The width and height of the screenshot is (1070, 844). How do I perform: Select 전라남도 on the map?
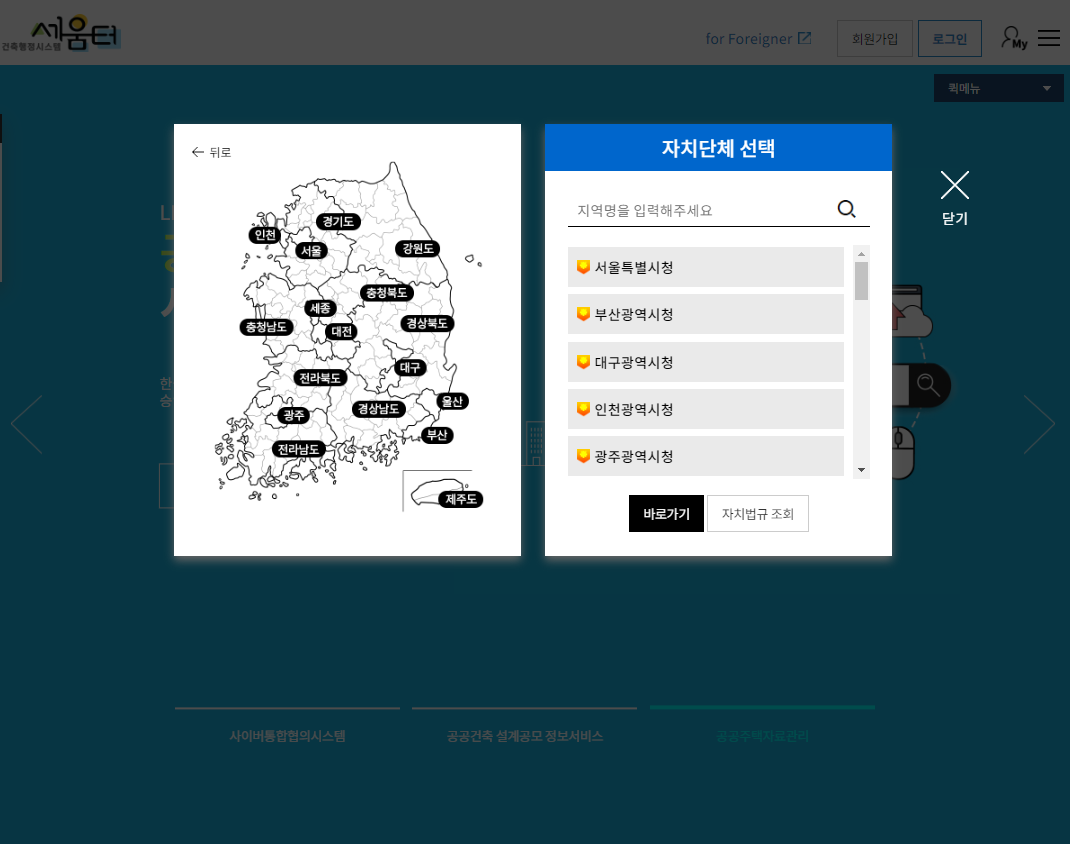298,449
